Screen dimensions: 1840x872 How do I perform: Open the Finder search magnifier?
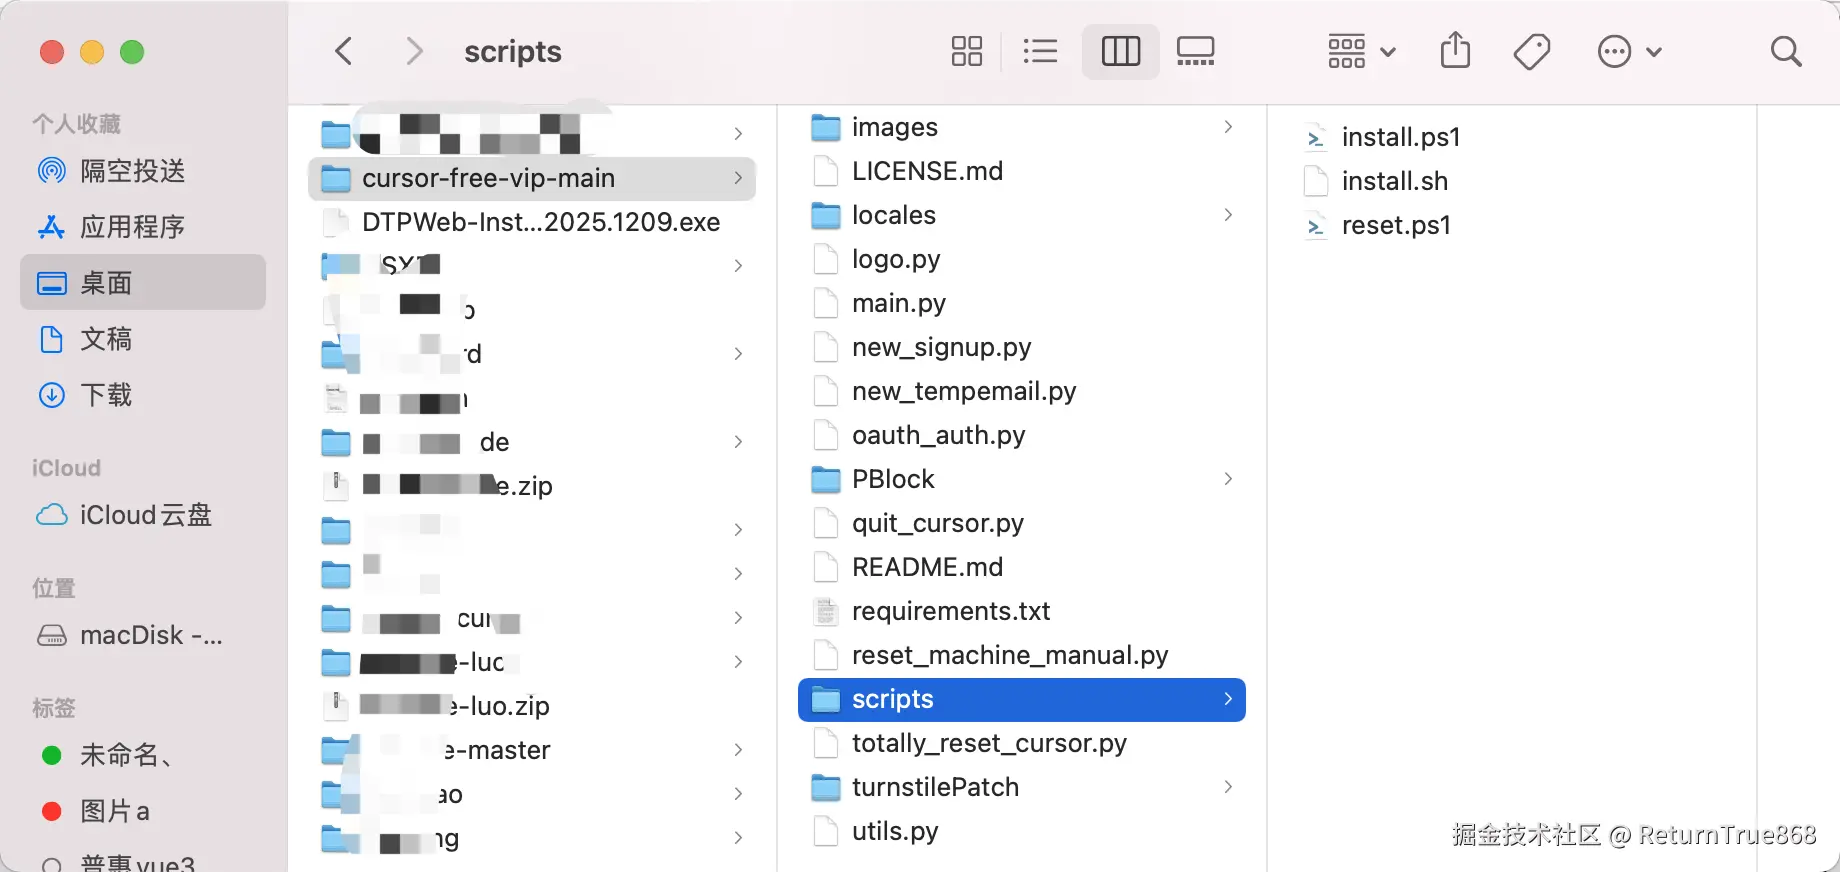pyautogui.click(x=1785, y=51)
